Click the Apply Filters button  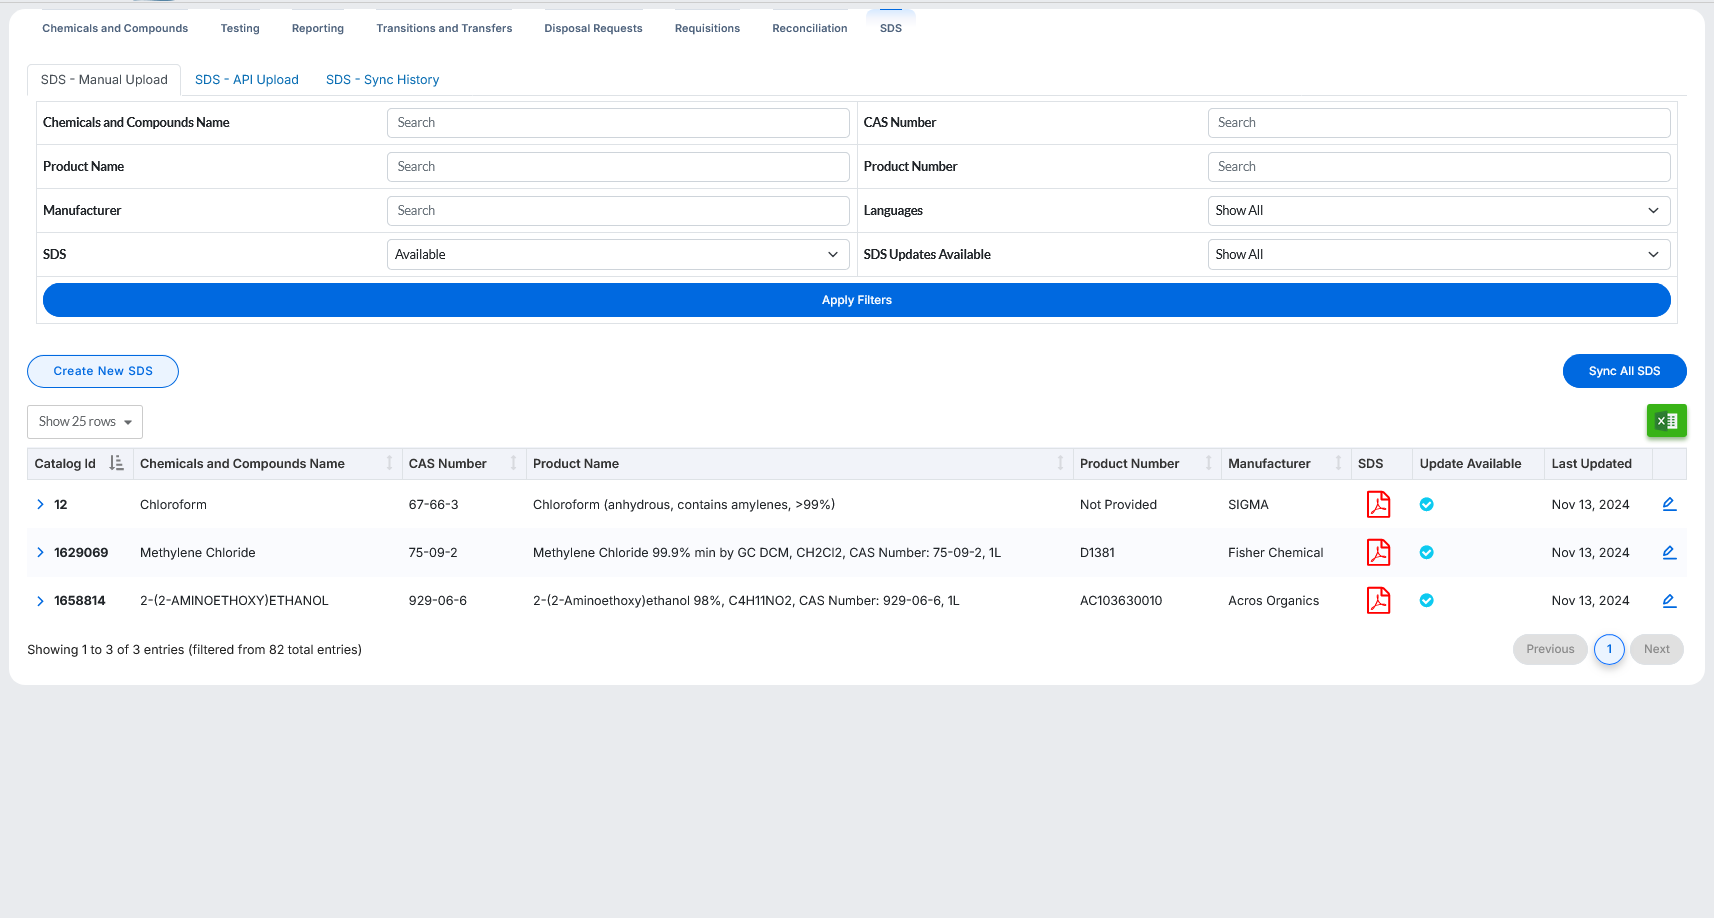pyautogui.click(x=856, y=299)
